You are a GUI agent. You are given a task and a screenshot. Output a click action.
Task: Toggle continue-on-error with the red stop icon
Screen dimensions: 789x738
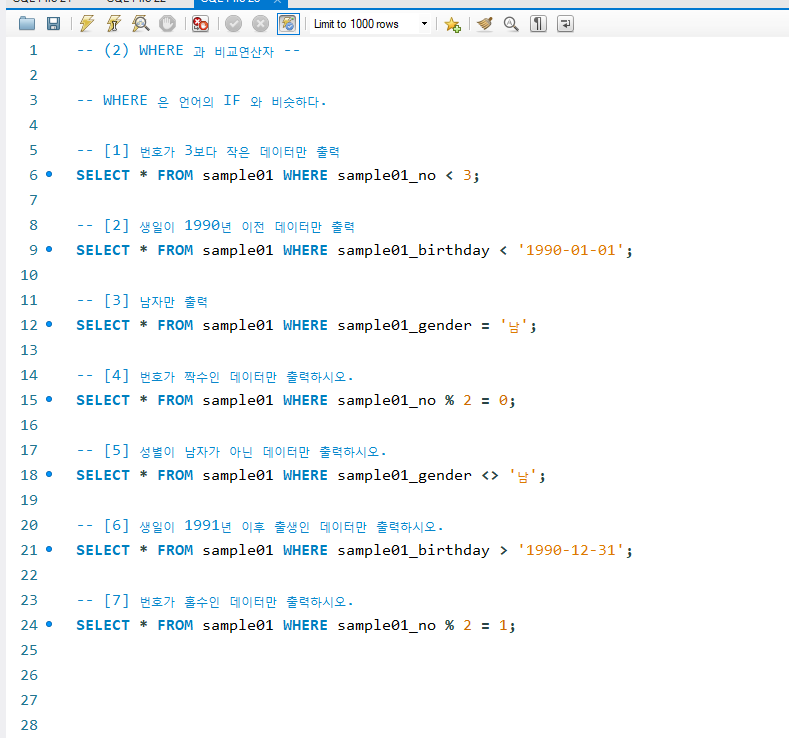pyautogui.click(x=200, y=24)
